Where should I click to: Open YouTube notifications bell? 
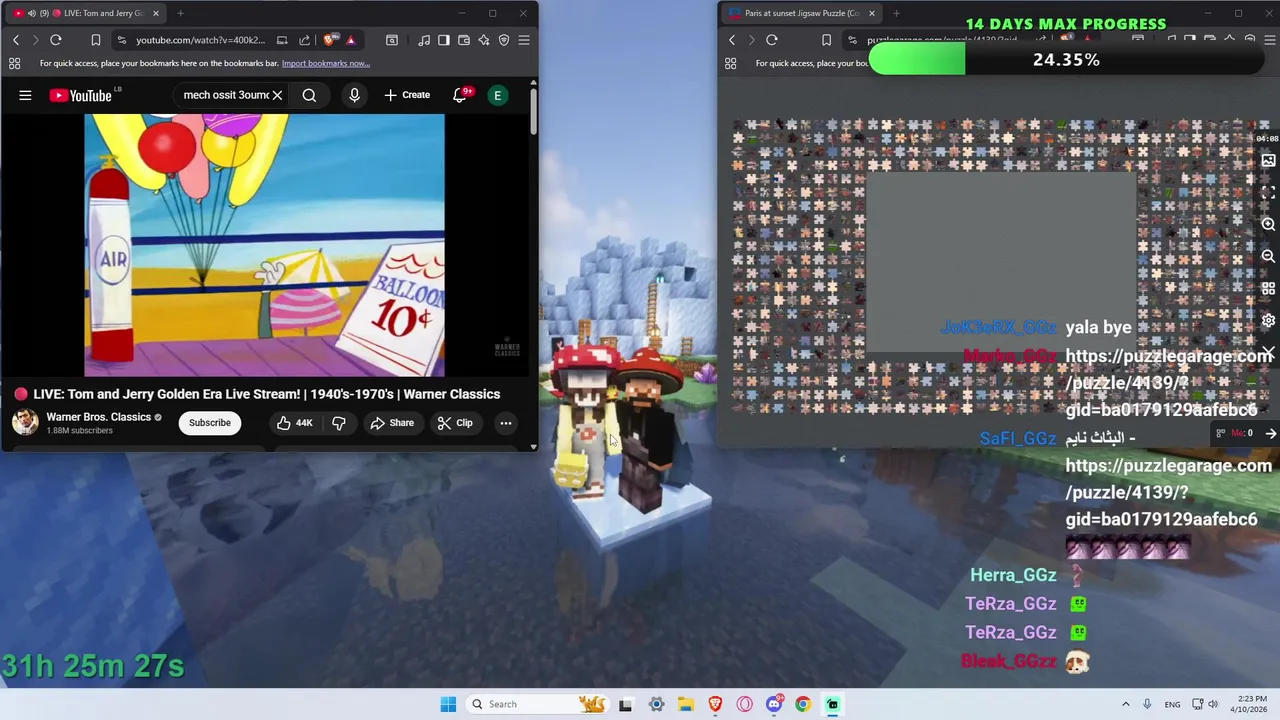point(461,95)
